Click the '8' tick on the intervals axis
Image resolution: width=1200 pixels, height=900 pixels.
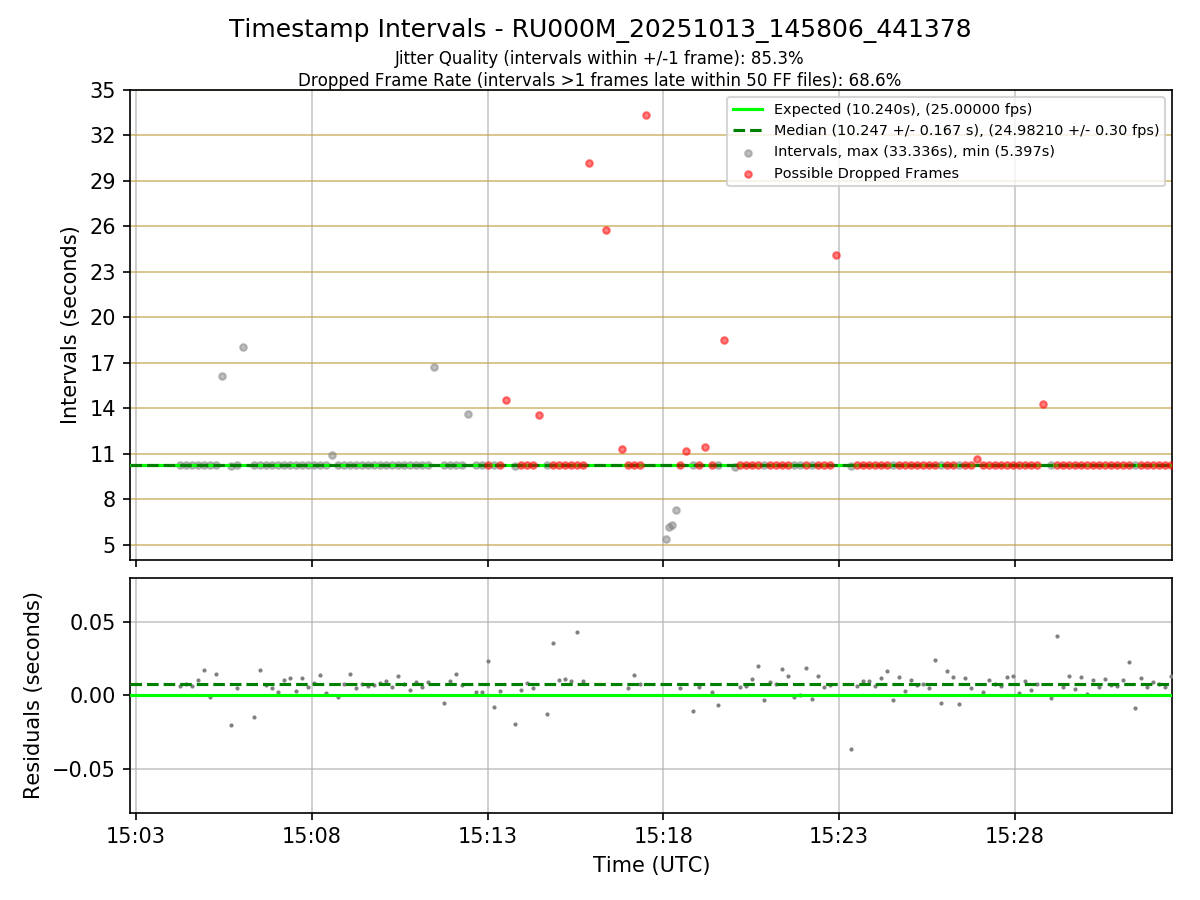click(112, 499)
